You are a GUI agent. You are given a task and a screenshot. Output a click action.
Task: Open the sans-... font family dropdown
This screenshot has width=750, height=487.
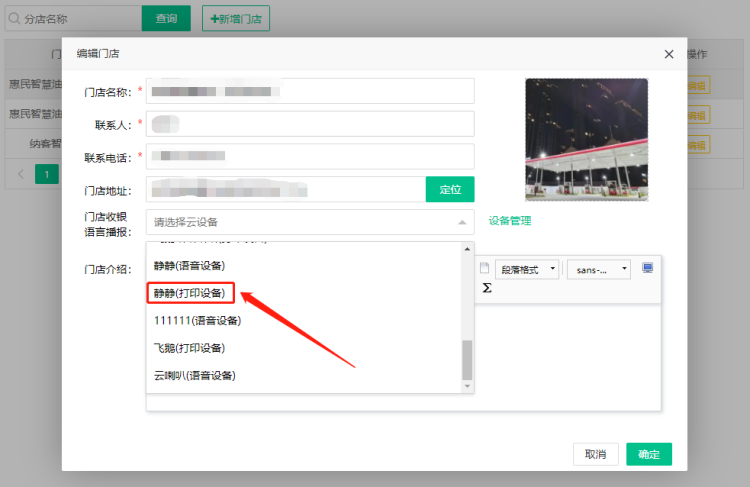pos(599,270)
